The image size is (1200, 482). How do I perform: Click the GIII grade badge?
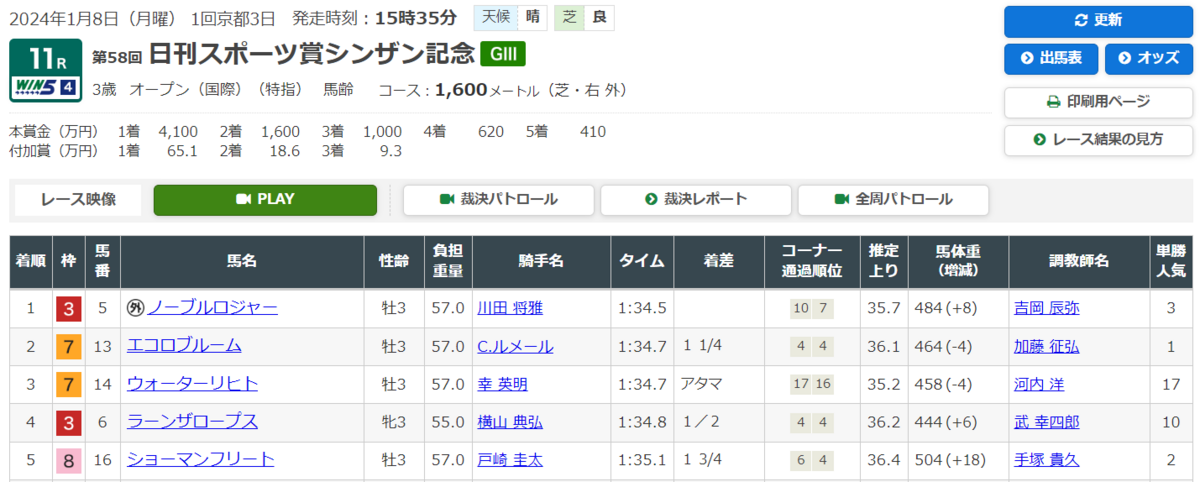point(502,54)
